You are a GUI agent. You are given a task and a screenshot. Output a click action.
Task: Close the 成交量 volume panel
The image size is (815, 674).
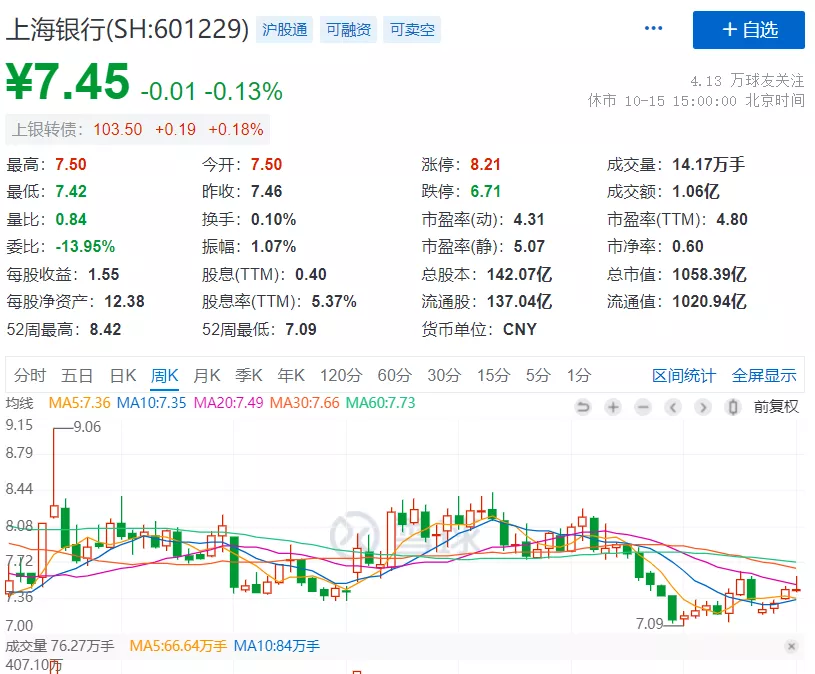tap(792, 646)
